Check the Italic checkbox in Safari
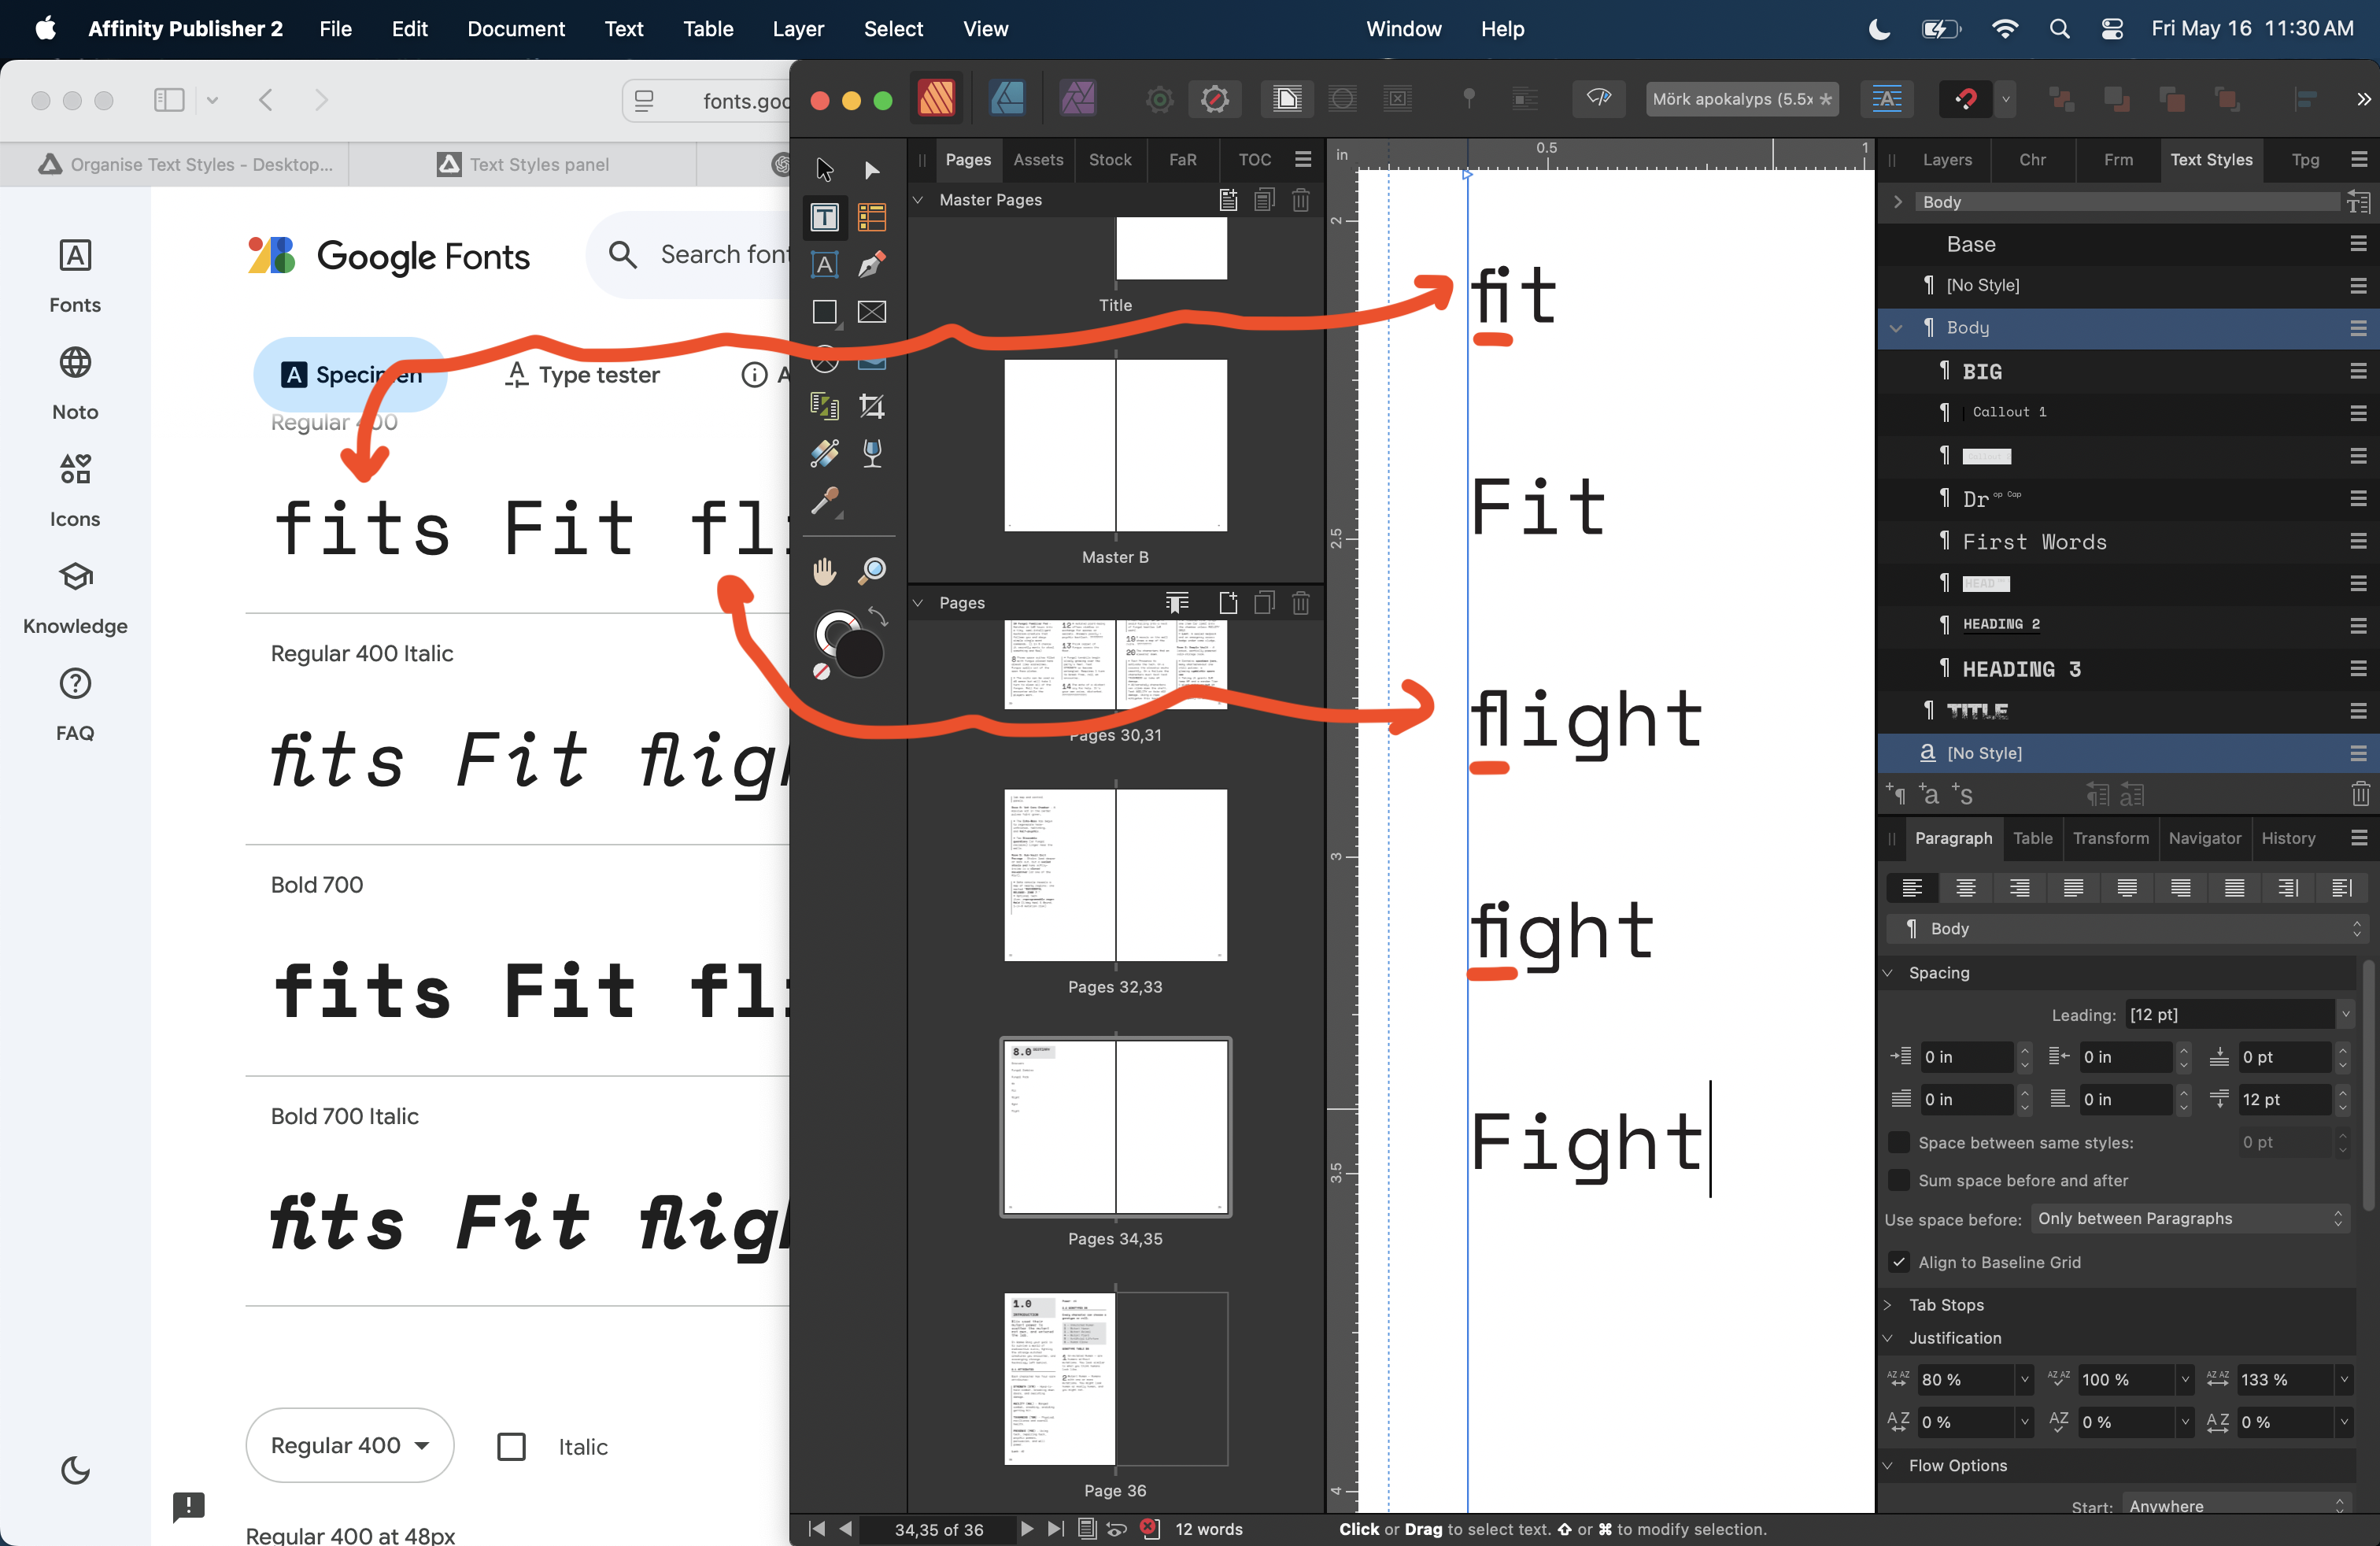Screen dimensions: 2380x1546 pyautogui.click(x=511, y=1446)
